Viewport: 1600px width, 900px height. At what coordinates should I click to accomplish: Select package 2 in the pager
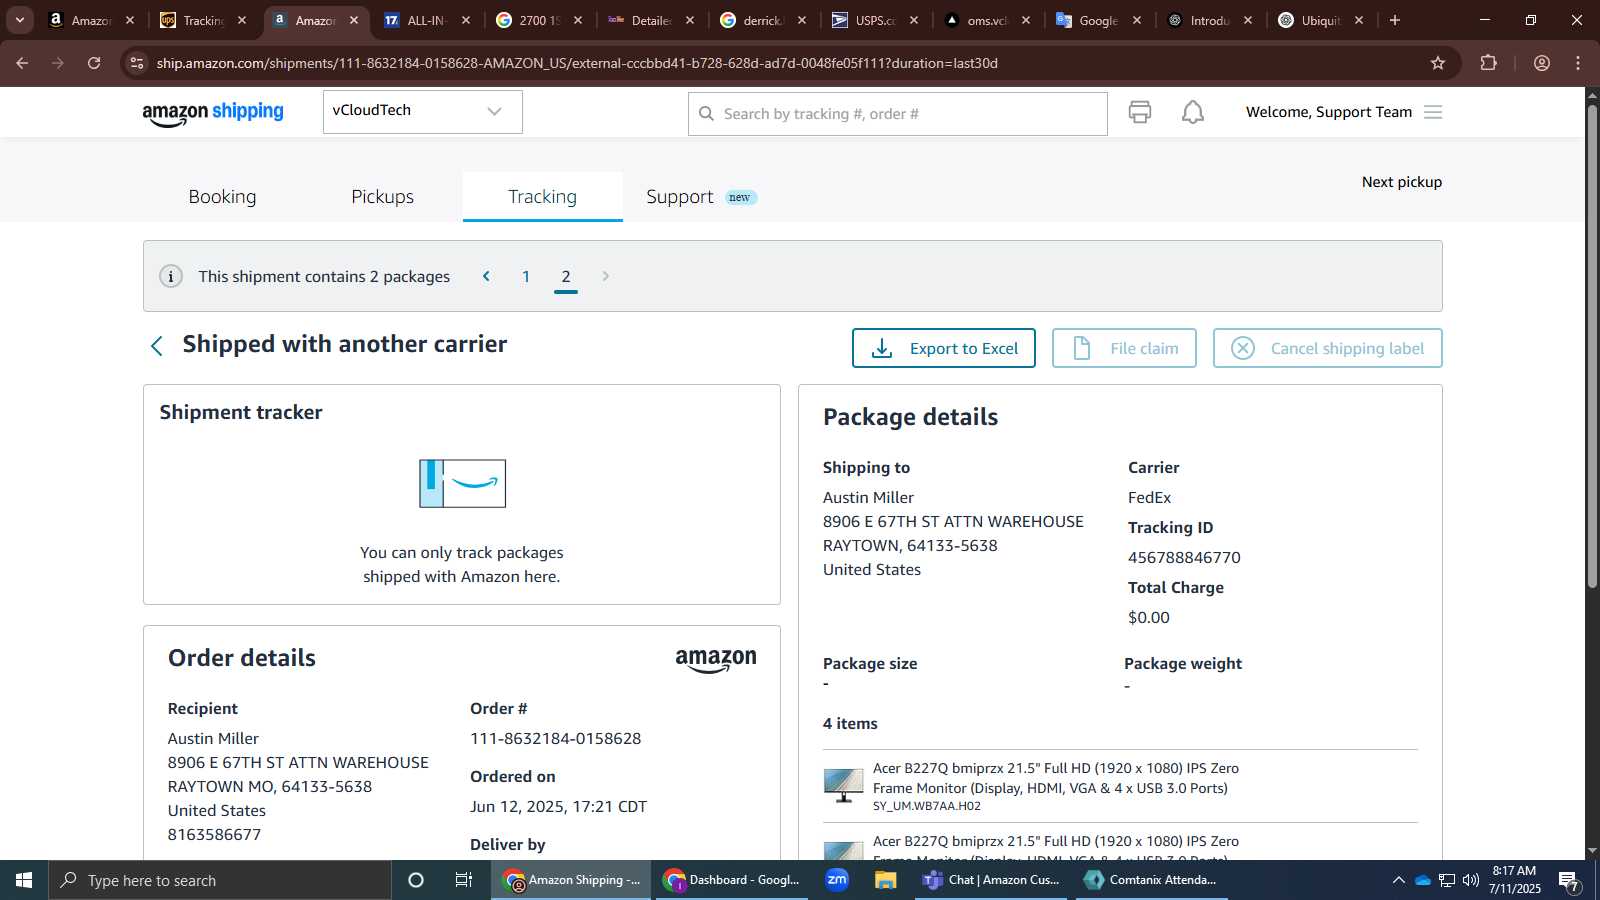pyautogui.click(x=566, y=277)
